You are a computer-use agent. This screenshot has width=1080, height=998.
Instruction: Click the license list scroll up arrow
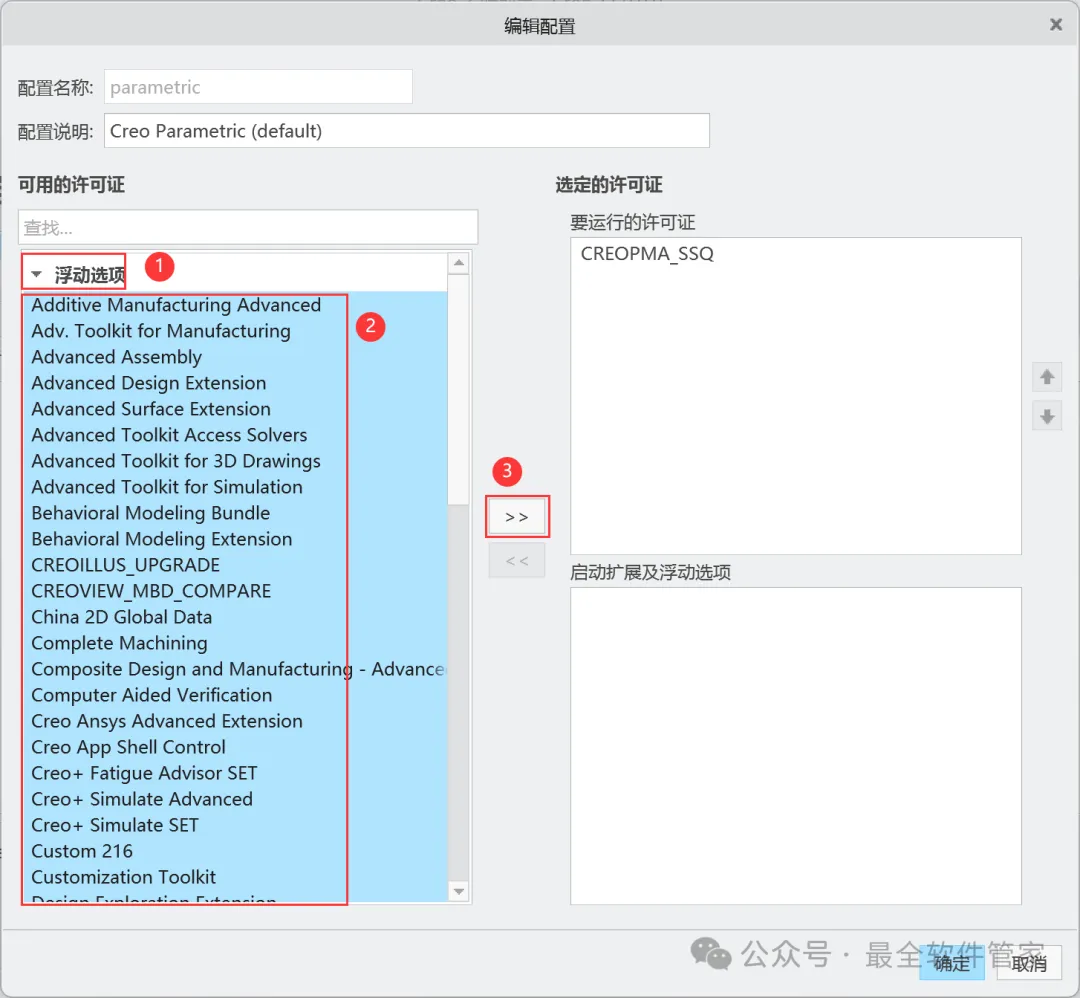pyautogui.click(x=459, y=263)
